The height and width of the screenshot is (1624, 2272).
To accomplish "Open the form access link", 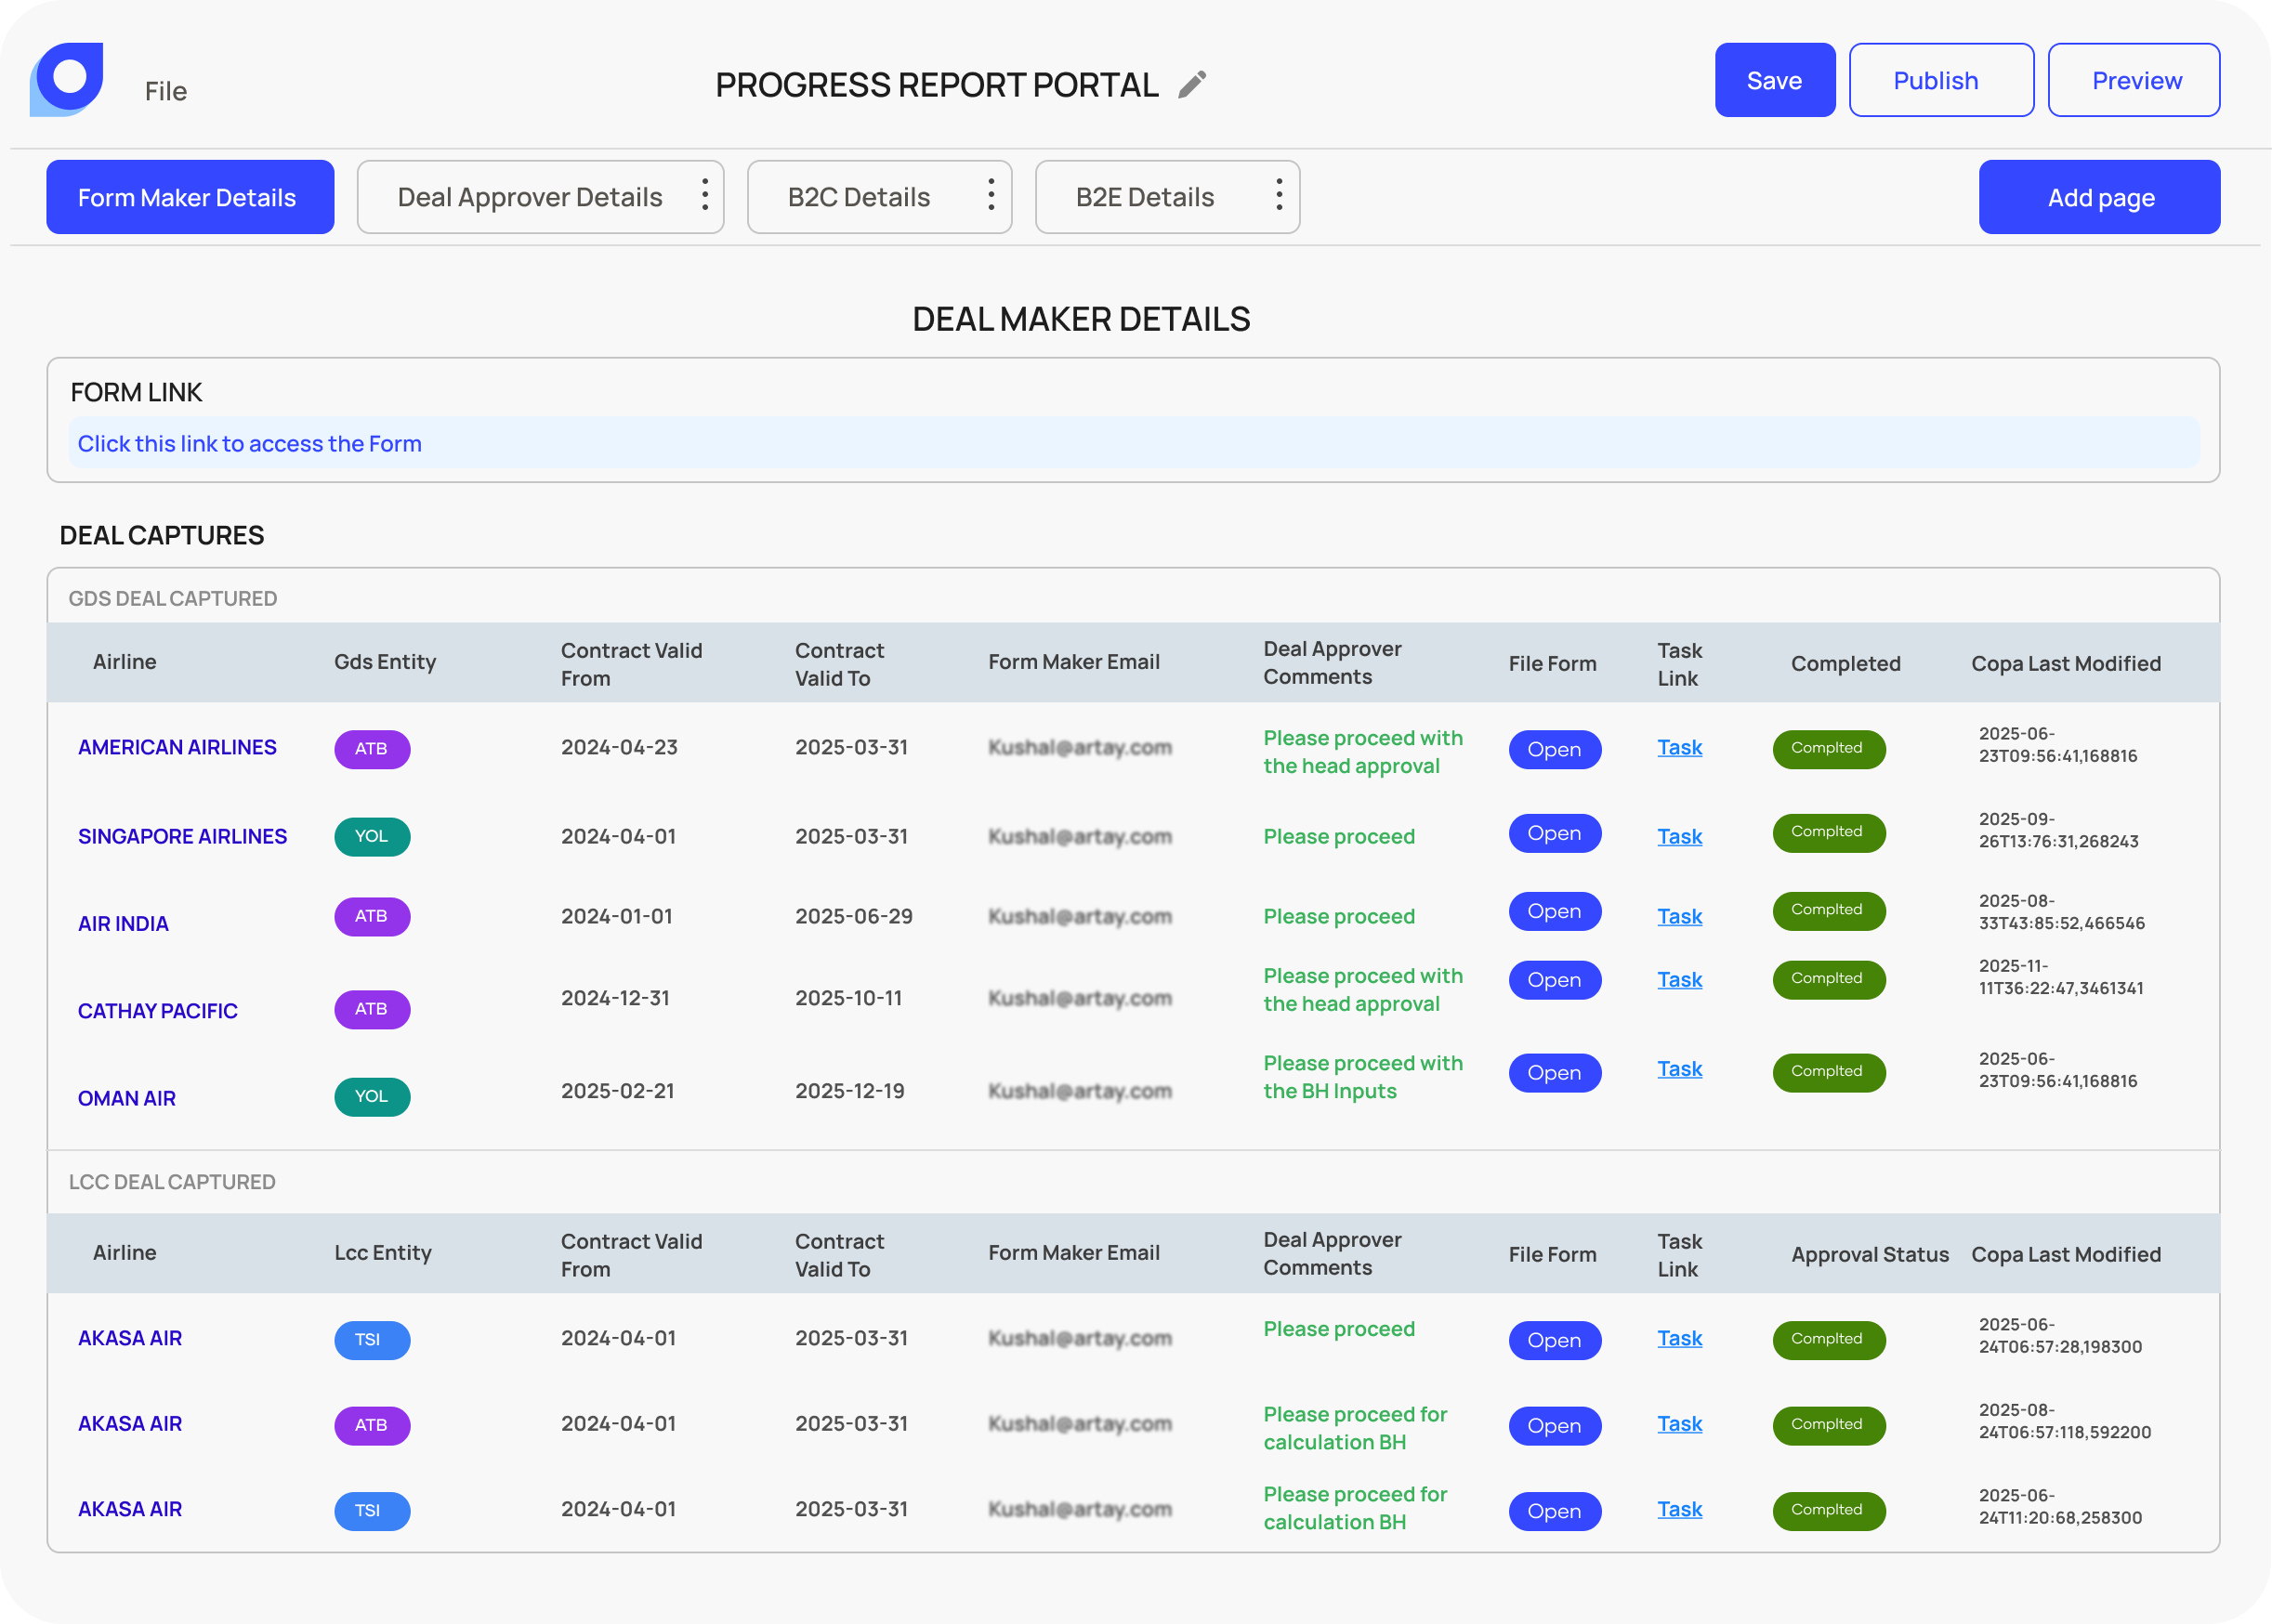I will [x=250, y=443].
